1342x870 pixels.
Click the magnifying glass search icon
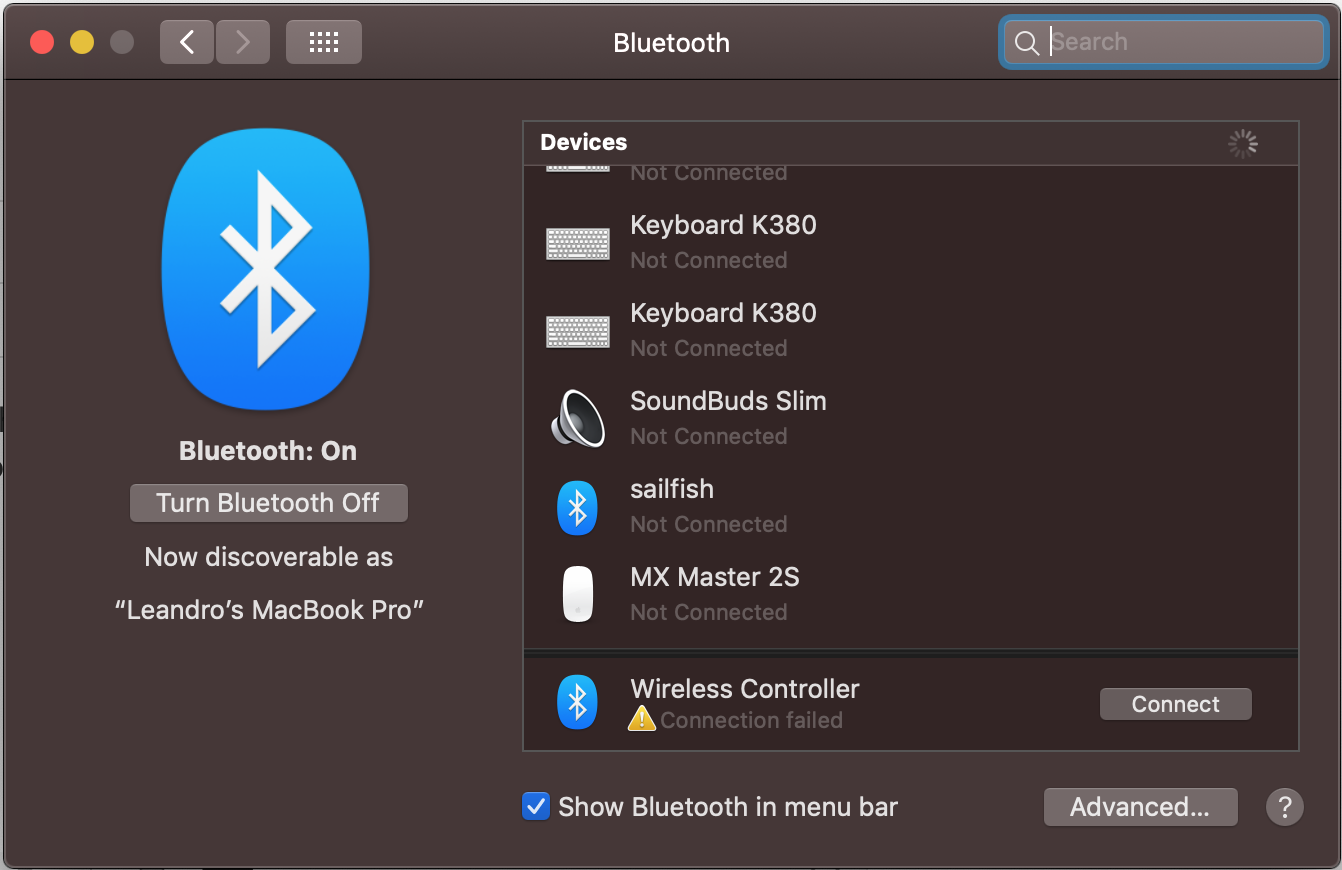pos(1027,42)
